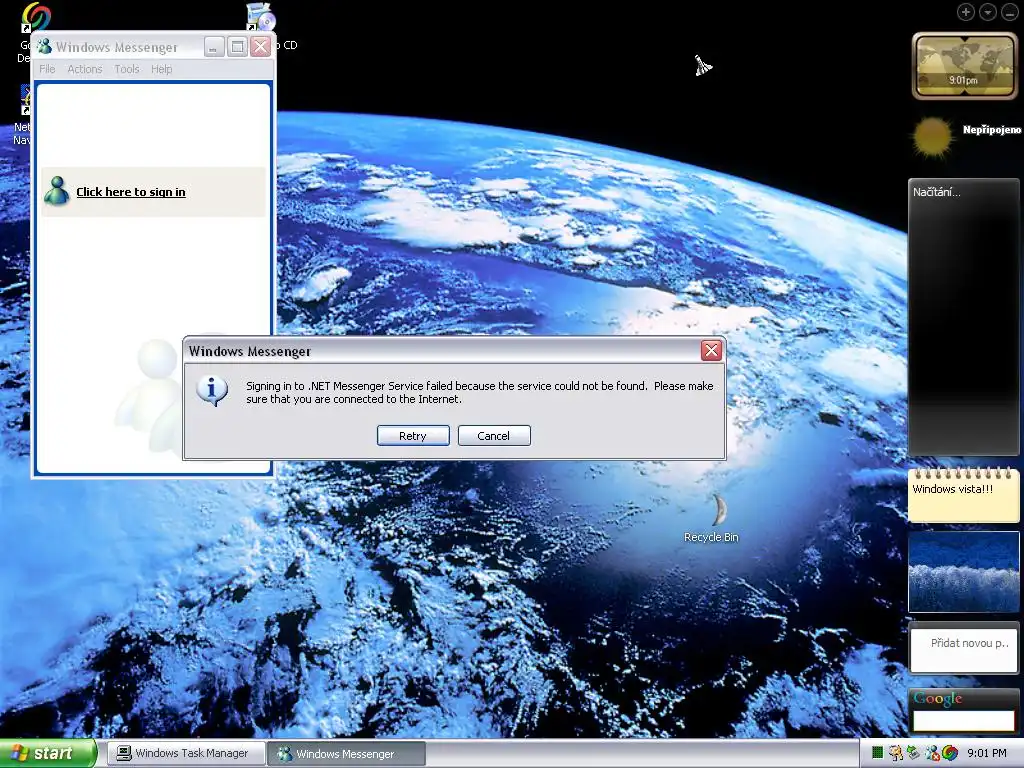Switch to Windows Task Manager in the taskbar
Screen dimensions: 1024x768
185,754
